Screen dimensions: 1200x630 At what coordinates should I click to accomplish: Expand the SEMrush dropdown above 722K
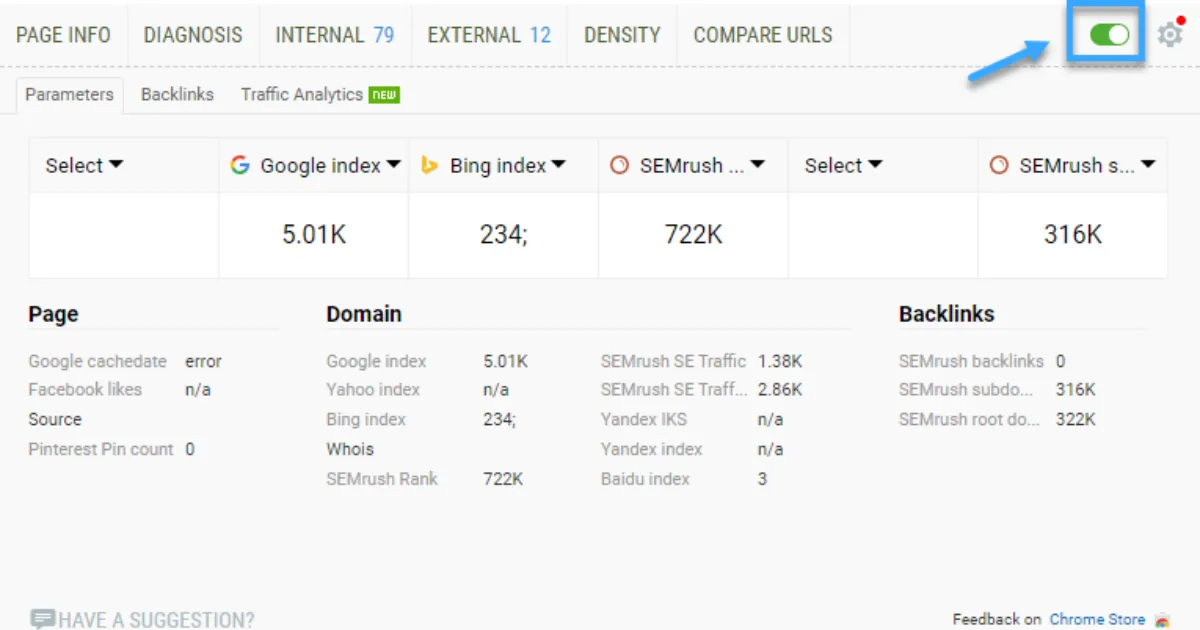(690, 166)
